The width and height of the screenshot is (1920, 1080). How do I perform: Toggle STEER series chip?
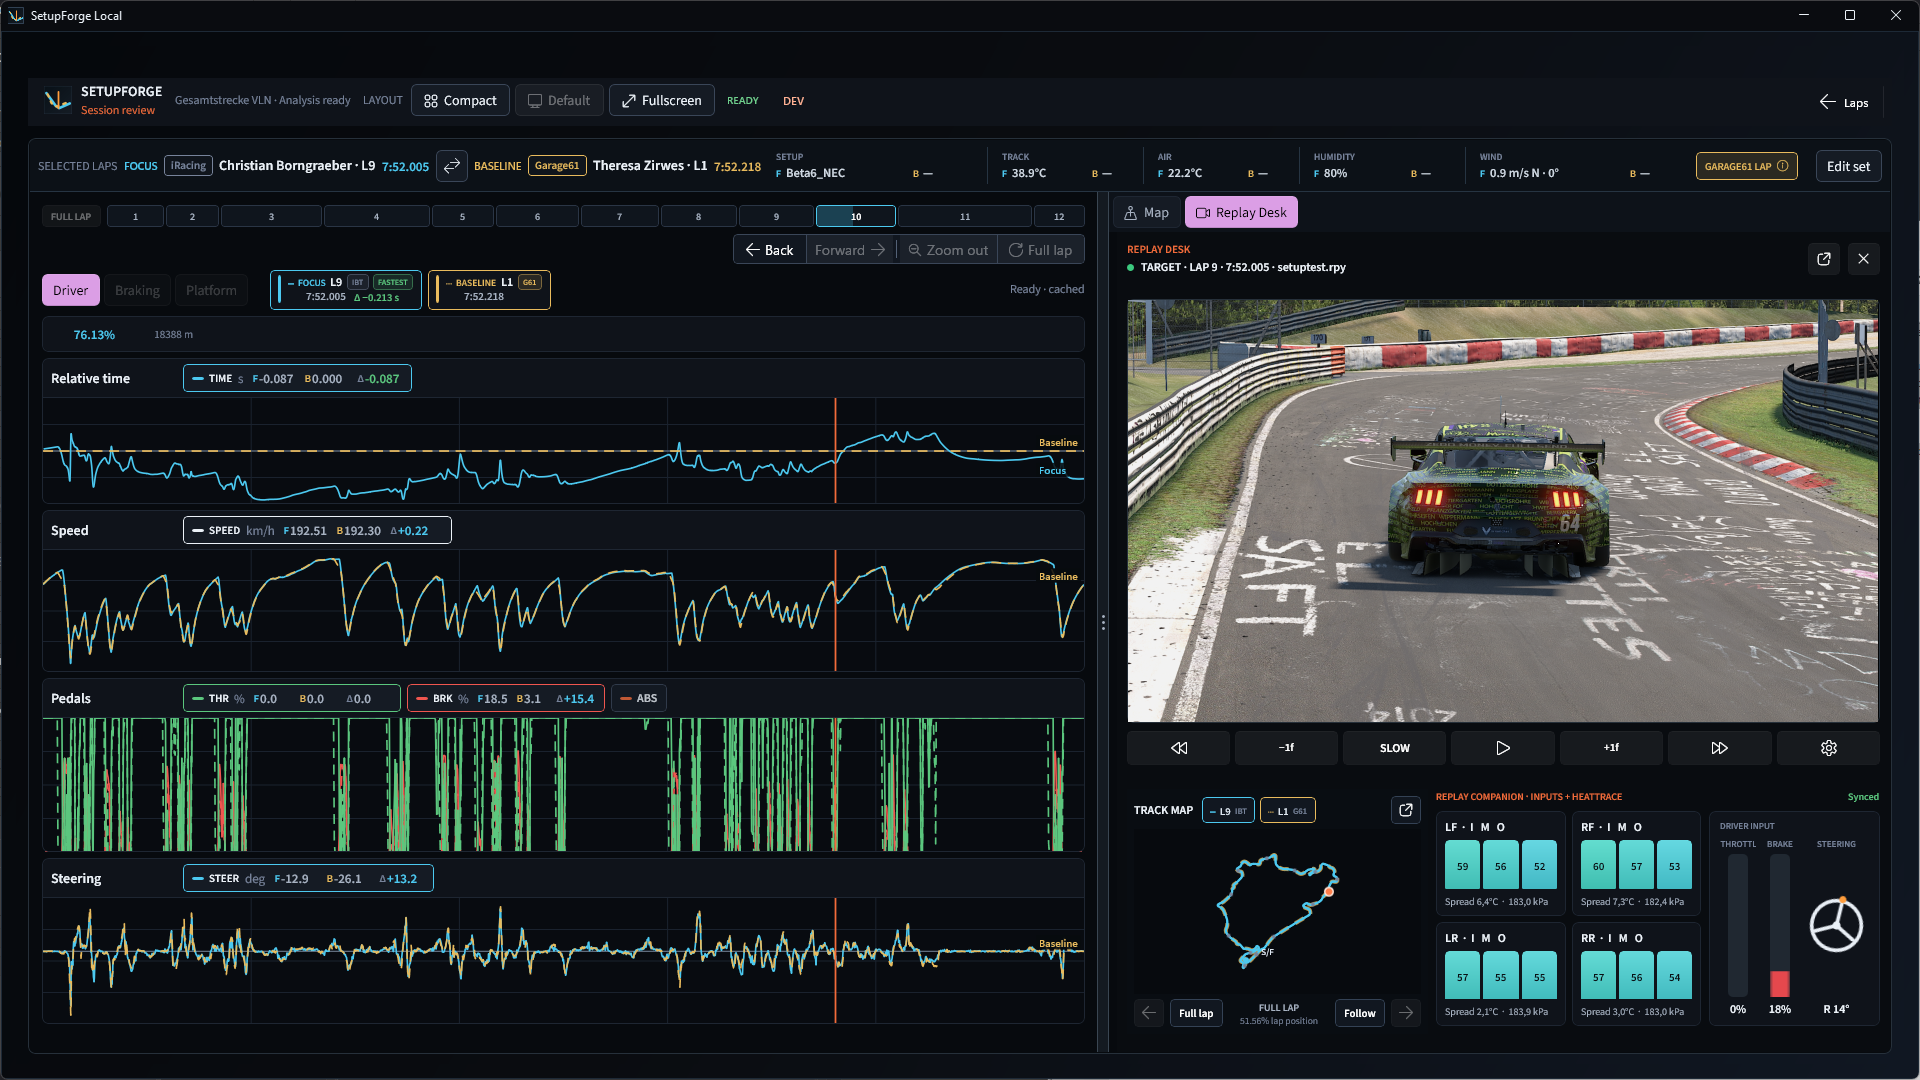tap(308, 878)
